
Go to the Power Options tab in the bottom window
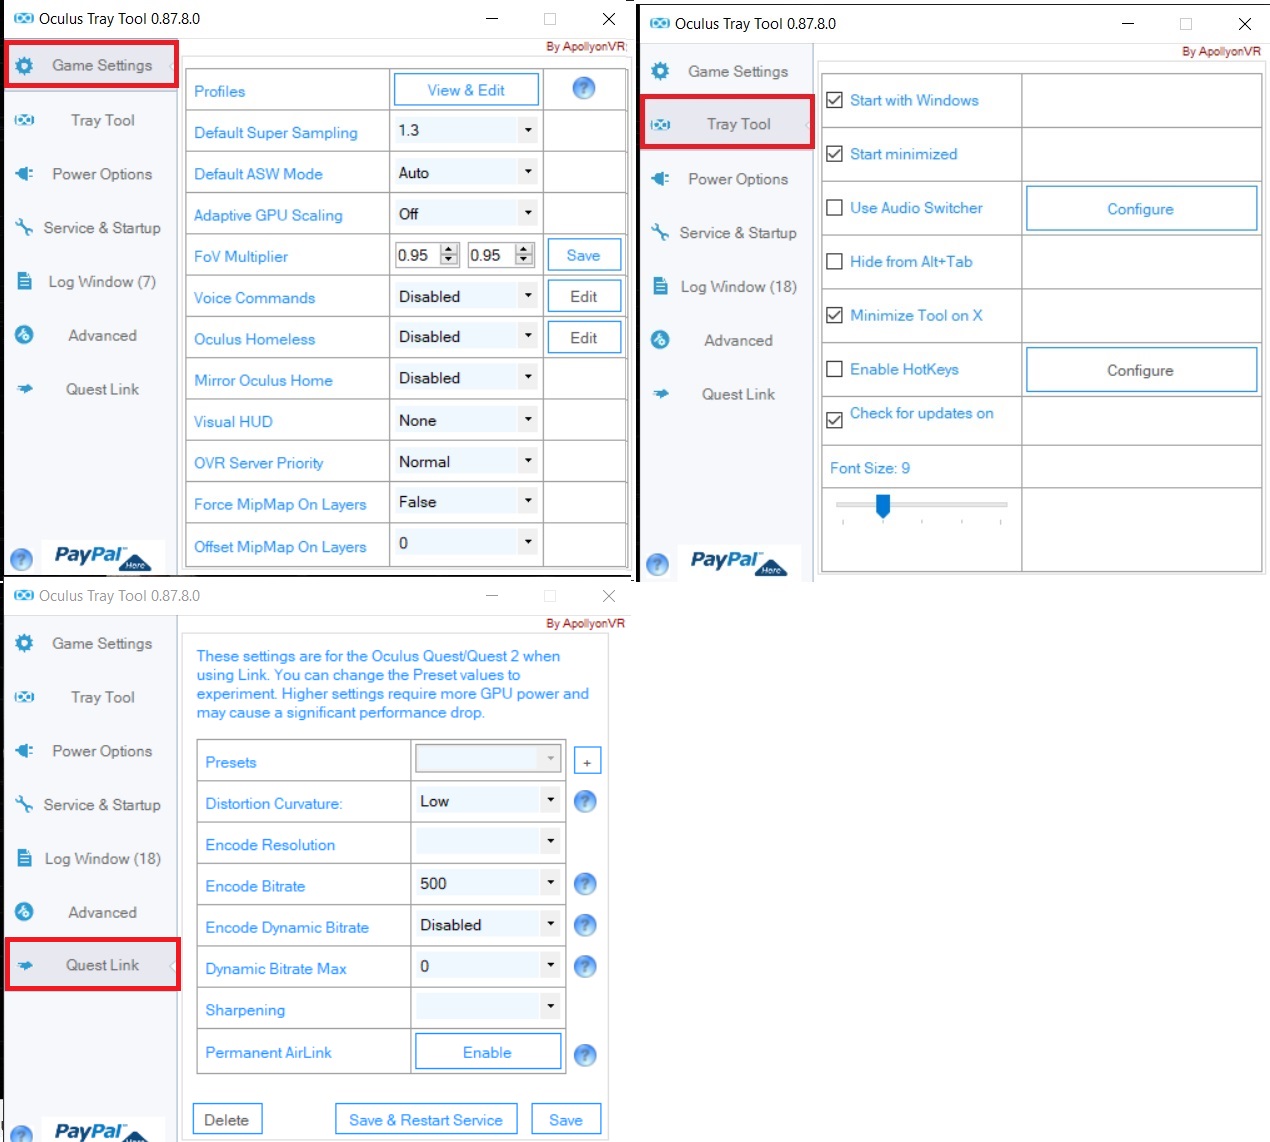91,751
